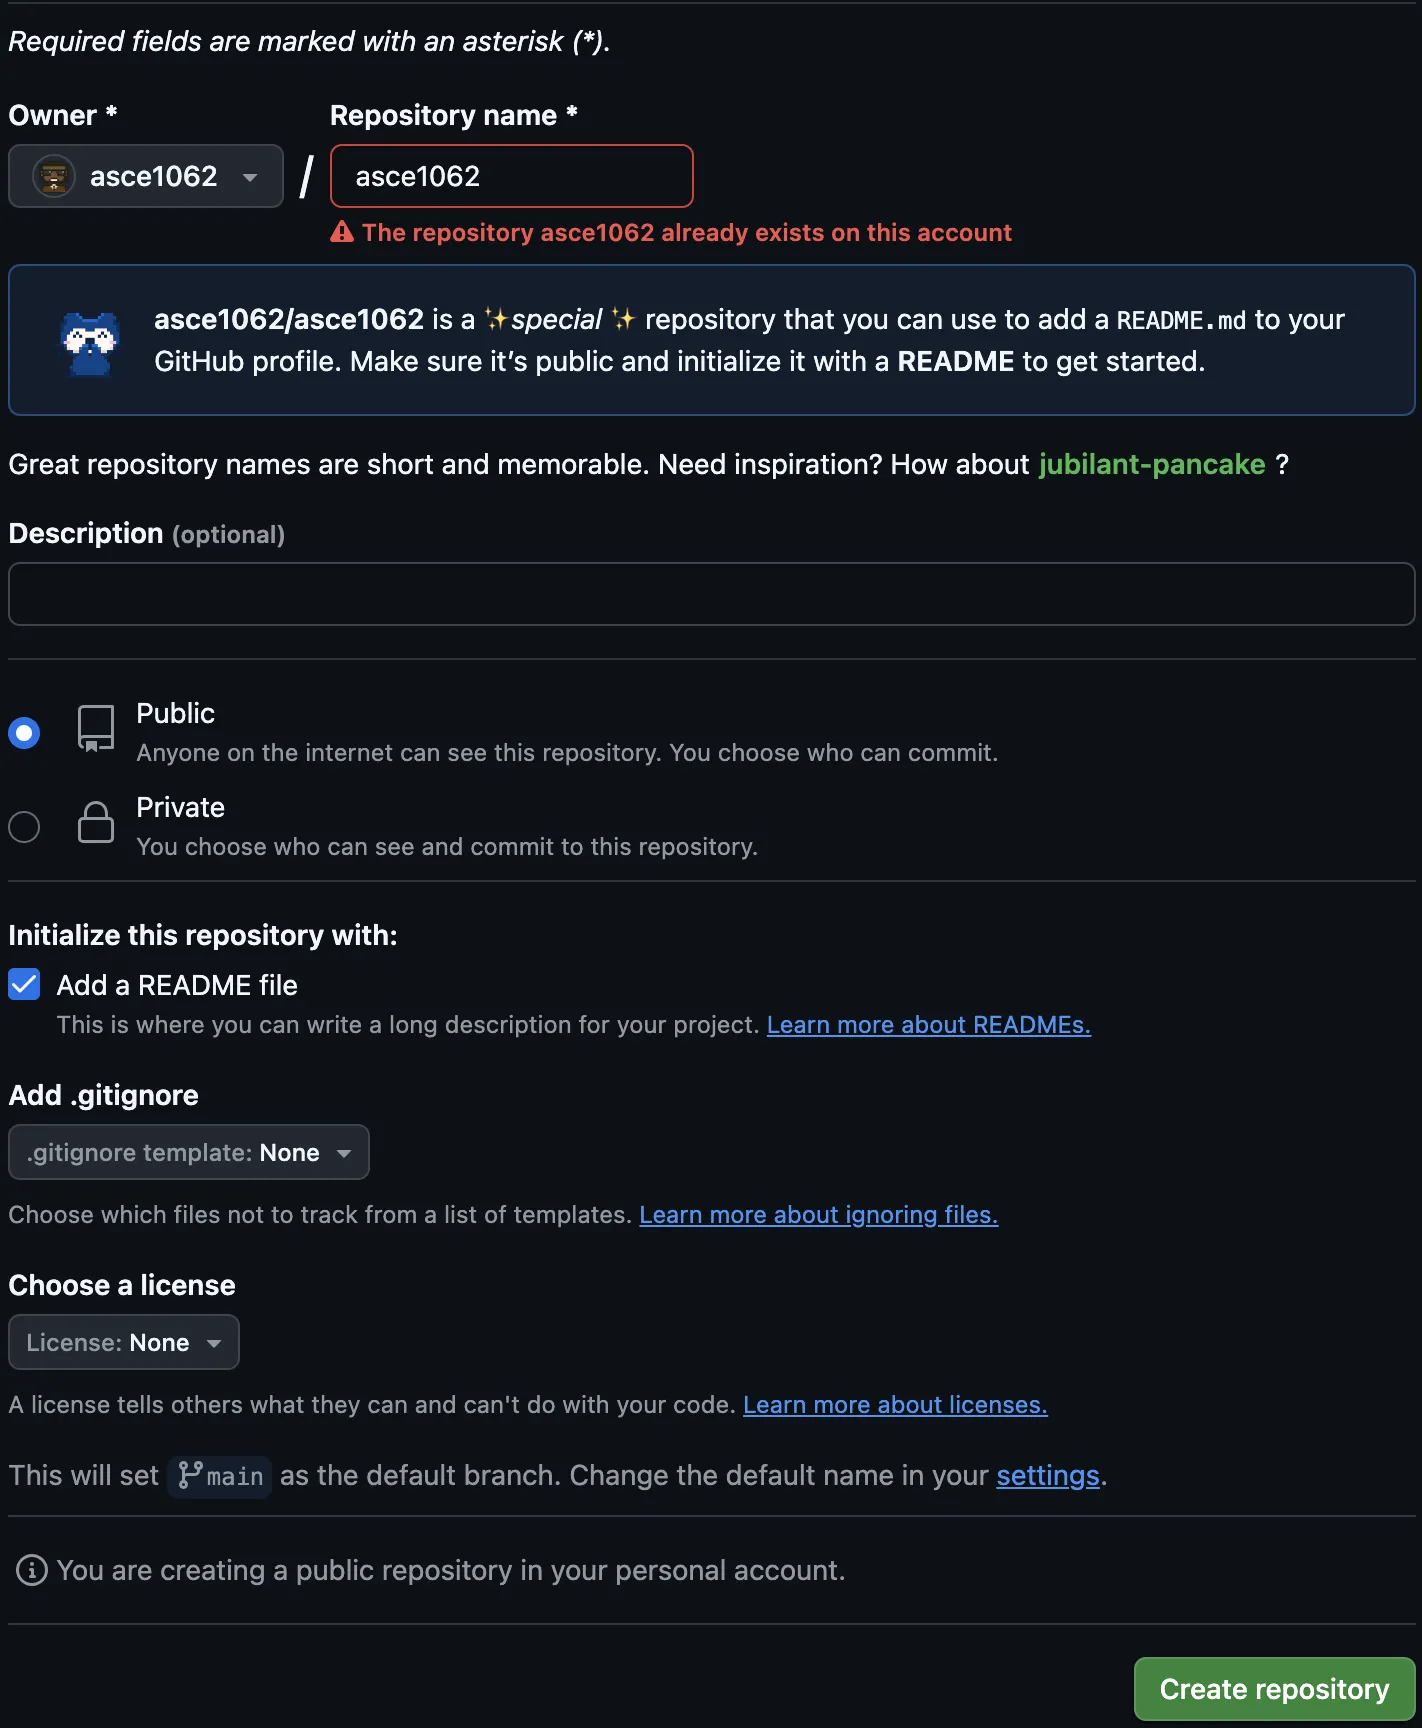The width and height of the screenshot is (1422, 1728).
Task: Click the 'Private' option heading text
Action: pos(180,807)
